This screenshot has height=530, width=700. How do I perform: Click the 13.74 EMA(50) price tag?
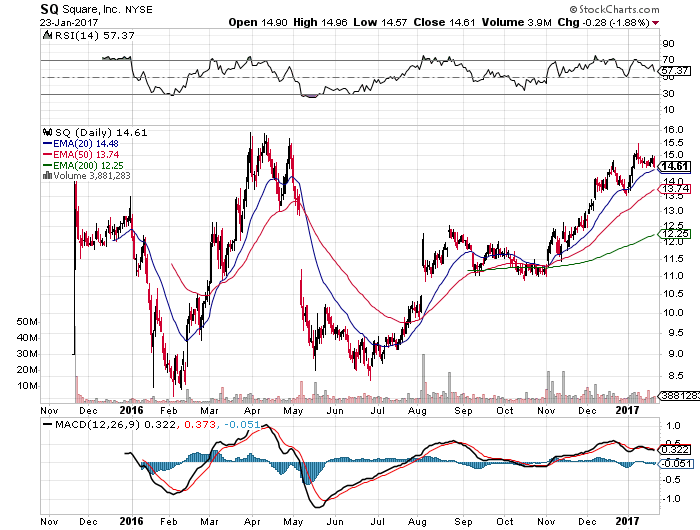(675, 189)
